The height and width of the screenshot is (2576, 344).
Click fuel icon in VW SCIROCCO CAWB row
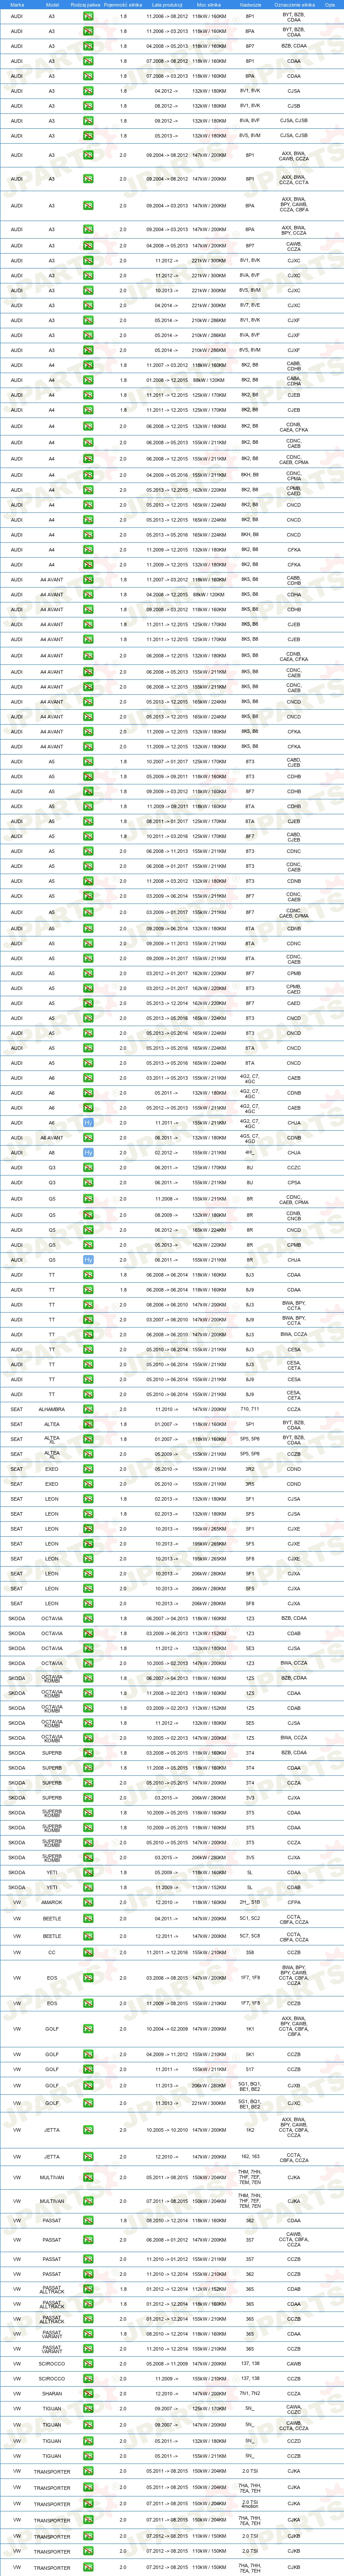click(x=88, y=2364)
